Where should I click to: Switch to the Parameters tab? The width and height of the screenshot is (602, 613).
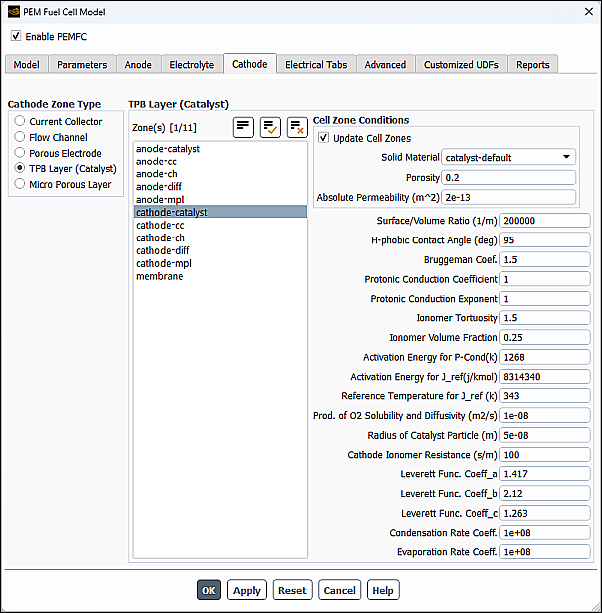click(82, 65)
